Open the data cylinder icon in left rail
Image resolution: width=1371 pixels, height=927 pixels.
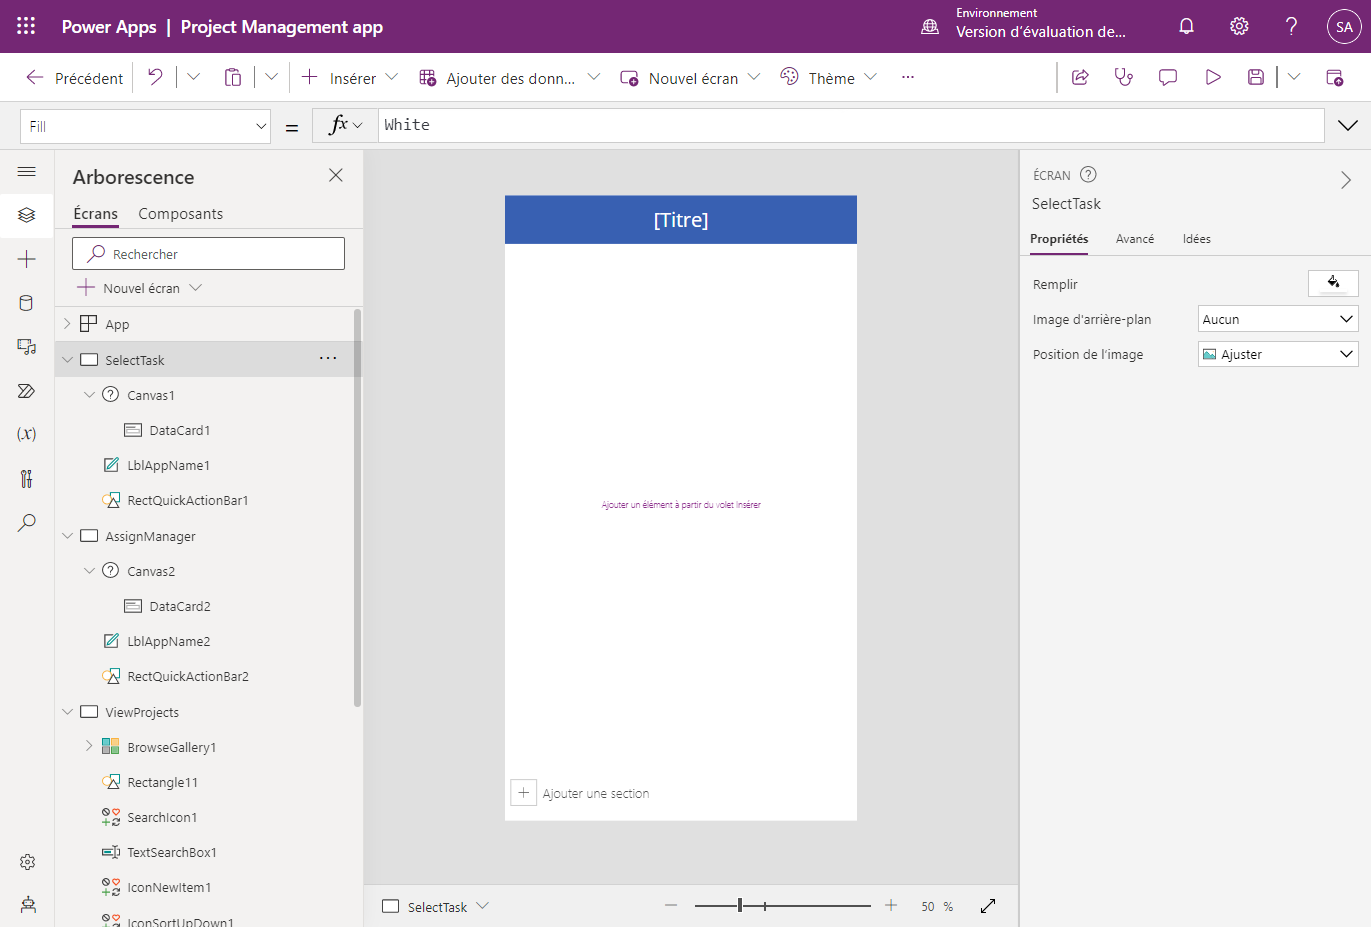[27, 303]
